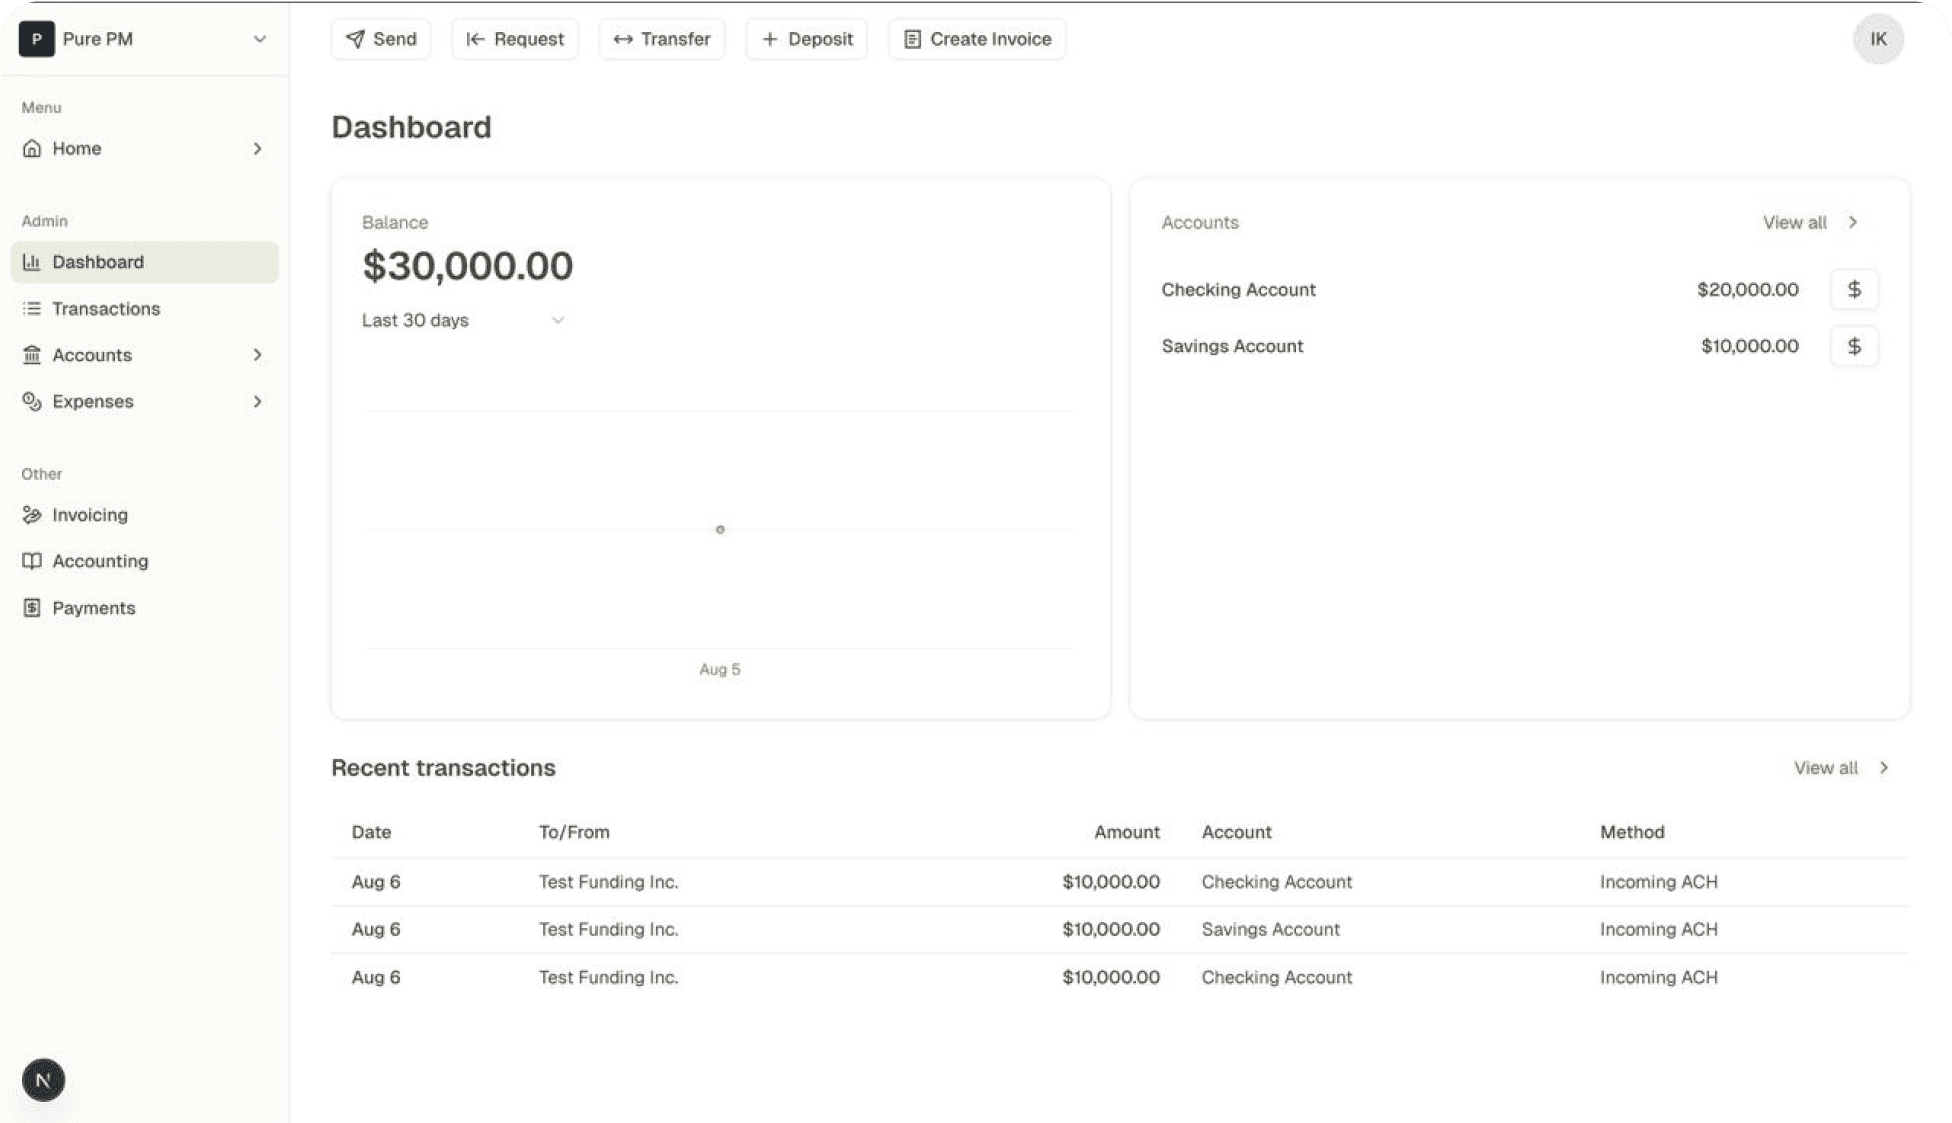Open Accounting via its book icon
The height and width of the screenshot is (1123, 1952).
(32, 561)
